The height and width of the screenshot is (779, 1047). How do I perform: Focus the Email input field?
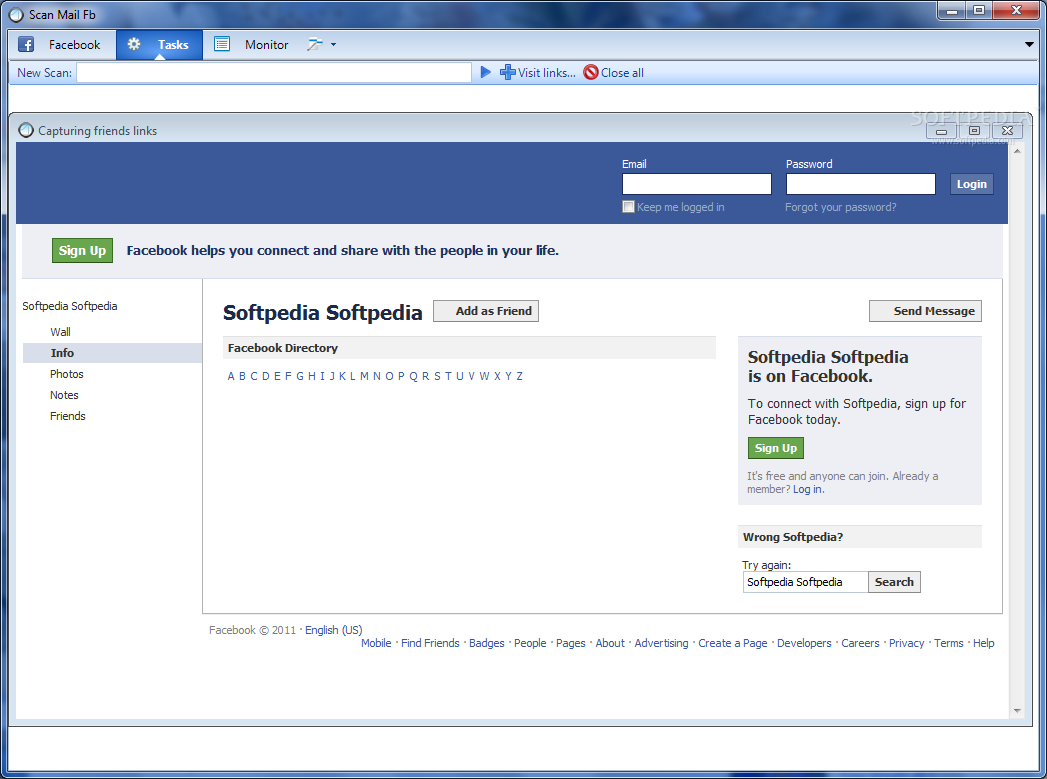(696, 184)
